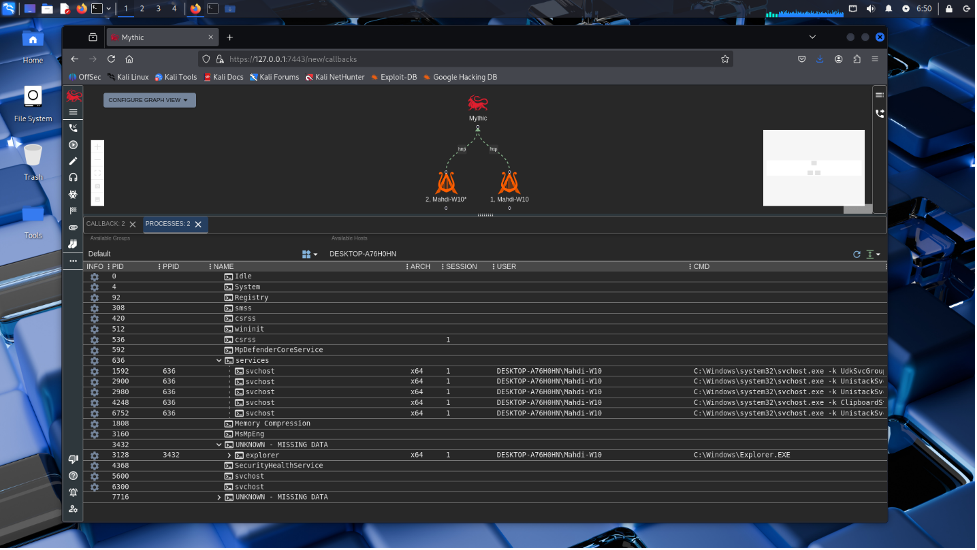Collapse UNKNOWN - MISSING DATA for 3432
The width and height of the screenshot is (977, 550).
(x=219, y=445)
